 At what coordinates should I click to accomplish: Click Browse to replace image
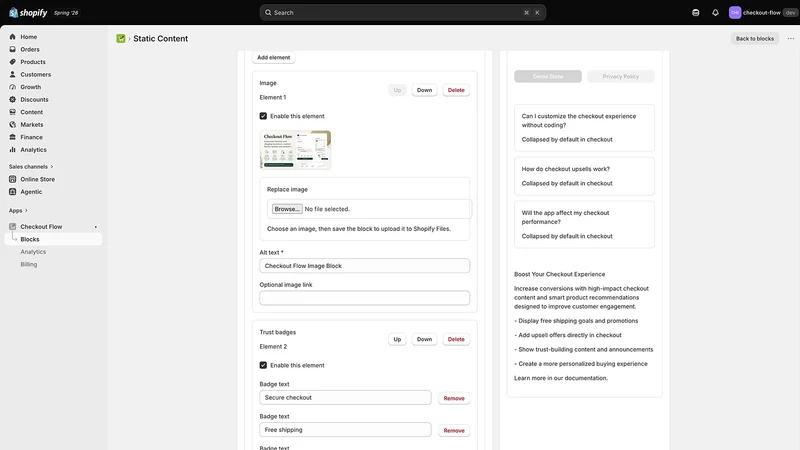pyautogui.click(x=287, y=209)
